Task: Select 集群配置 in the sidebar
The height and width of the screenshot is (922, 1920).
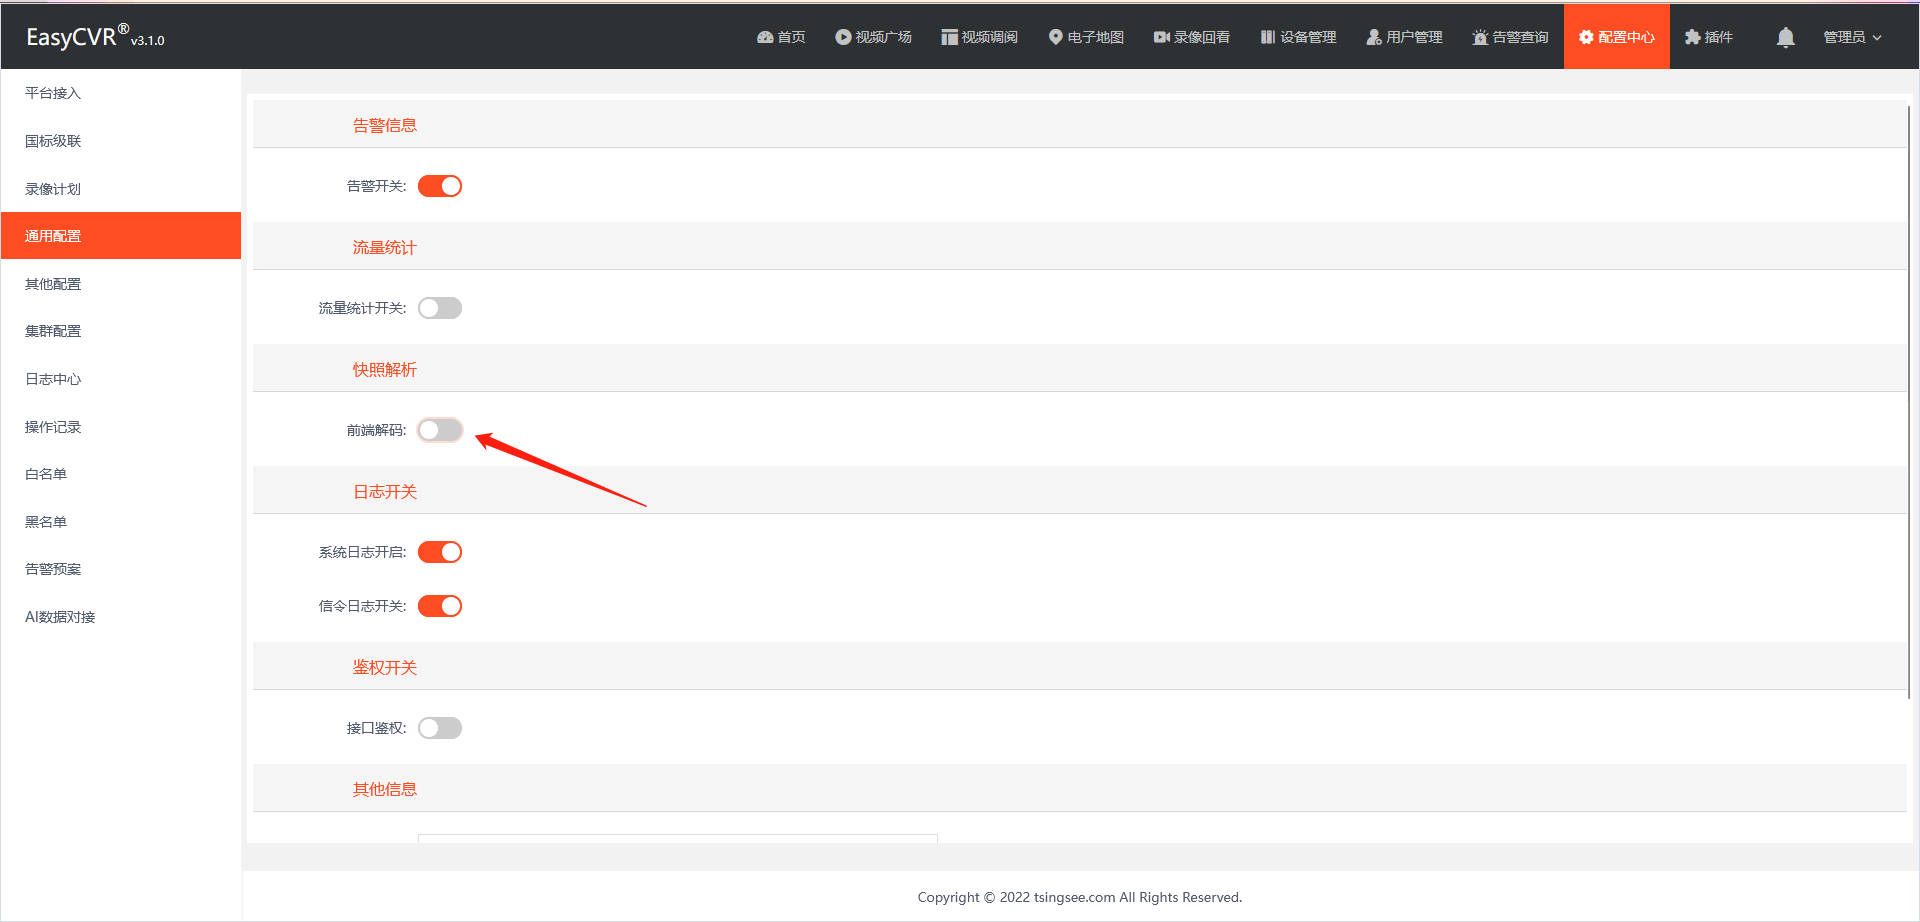Action: pos(121,331)
